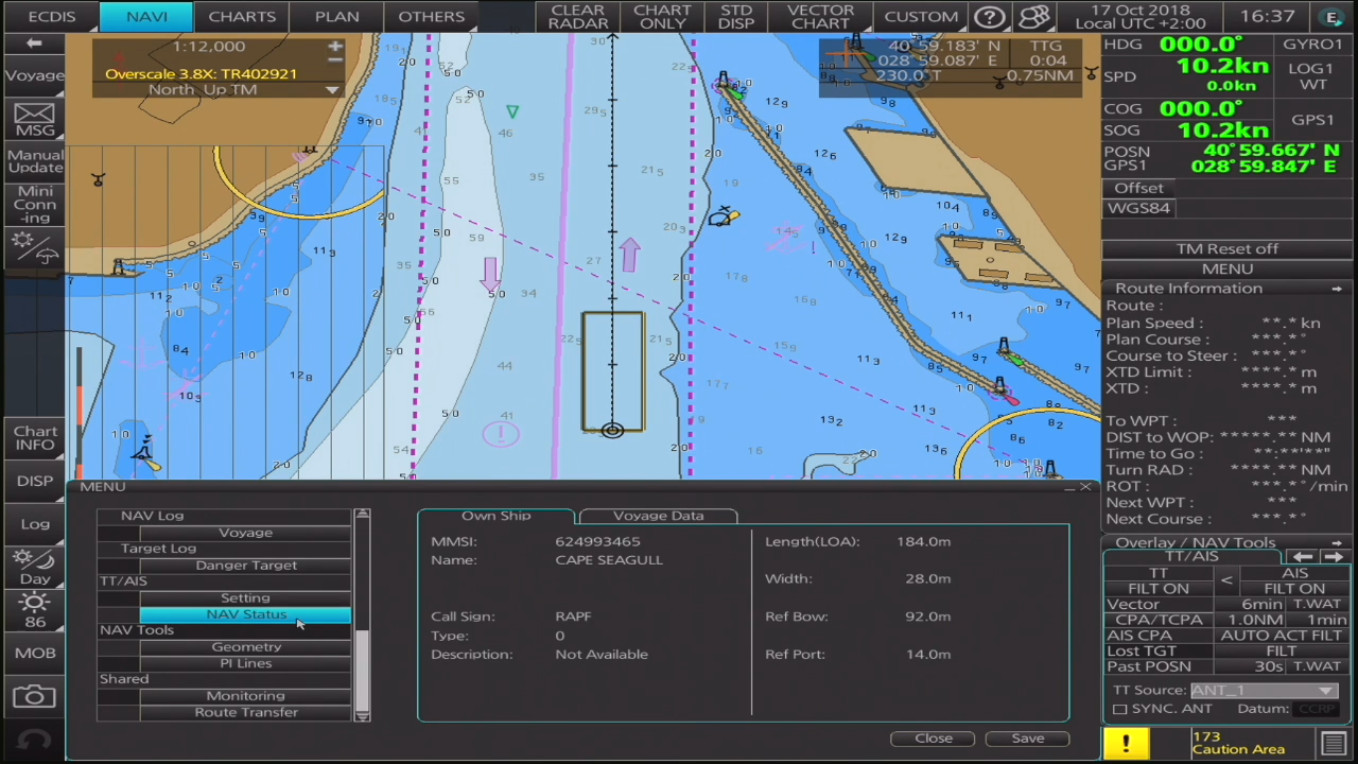Adjust brilliance with the sun icon (86)
The height and width of the screenshot is (764, 1358).
click(x=34, y=609)
